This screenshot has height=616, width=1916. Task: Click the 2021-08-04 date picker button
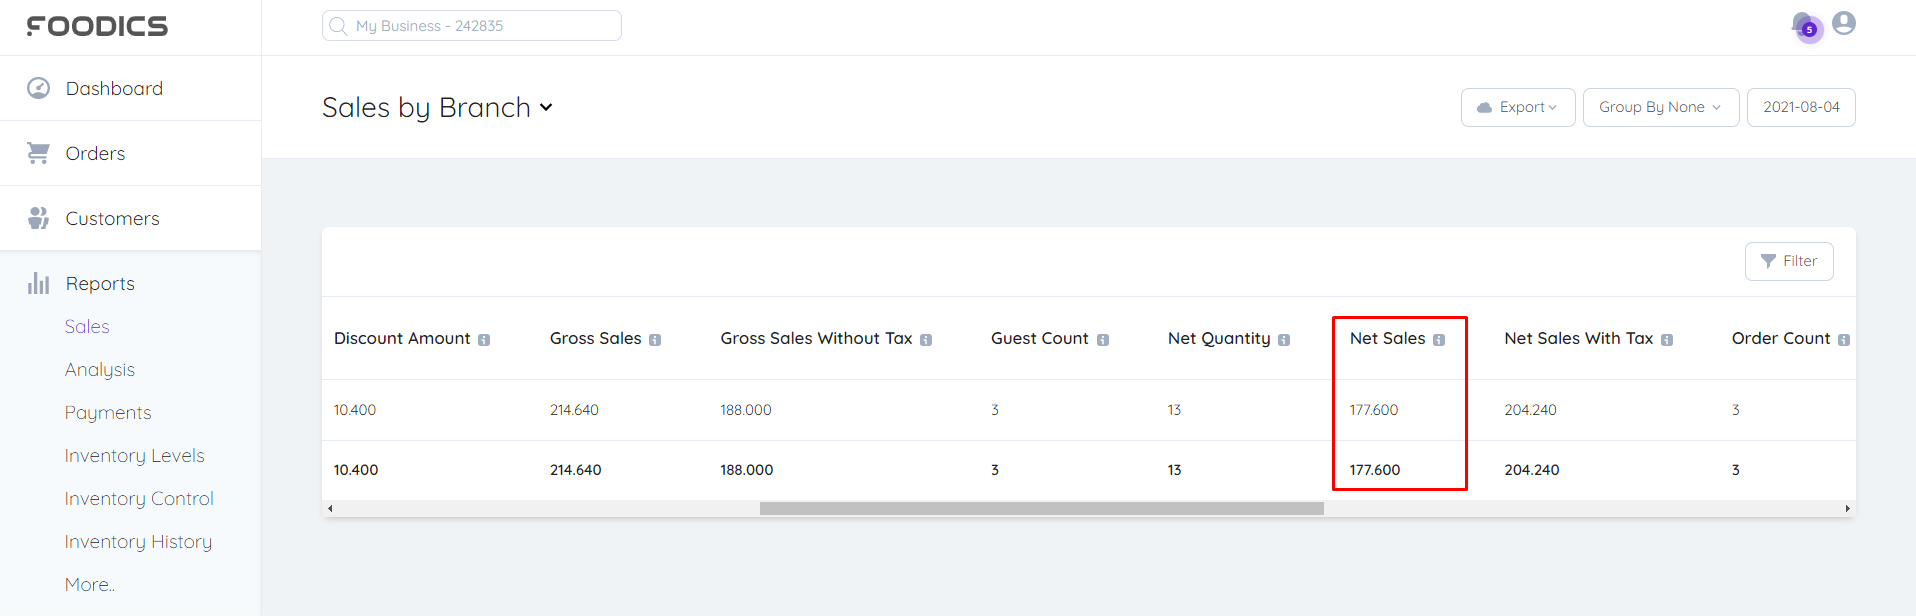point(1800,107)
